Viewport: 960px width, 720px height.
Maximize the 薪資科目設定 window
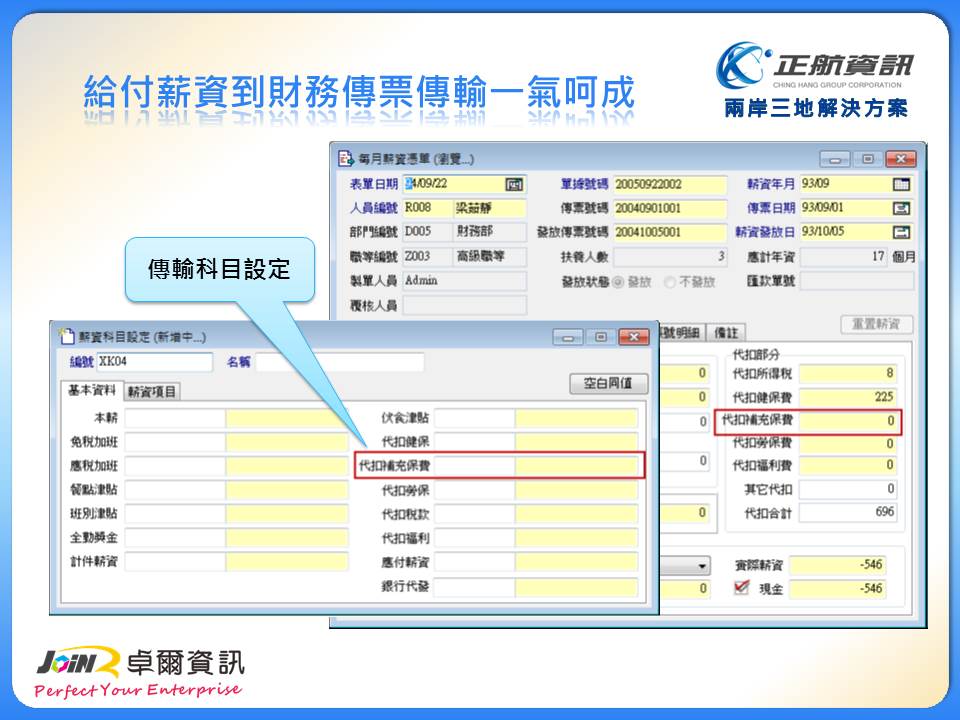coord(601,337)
